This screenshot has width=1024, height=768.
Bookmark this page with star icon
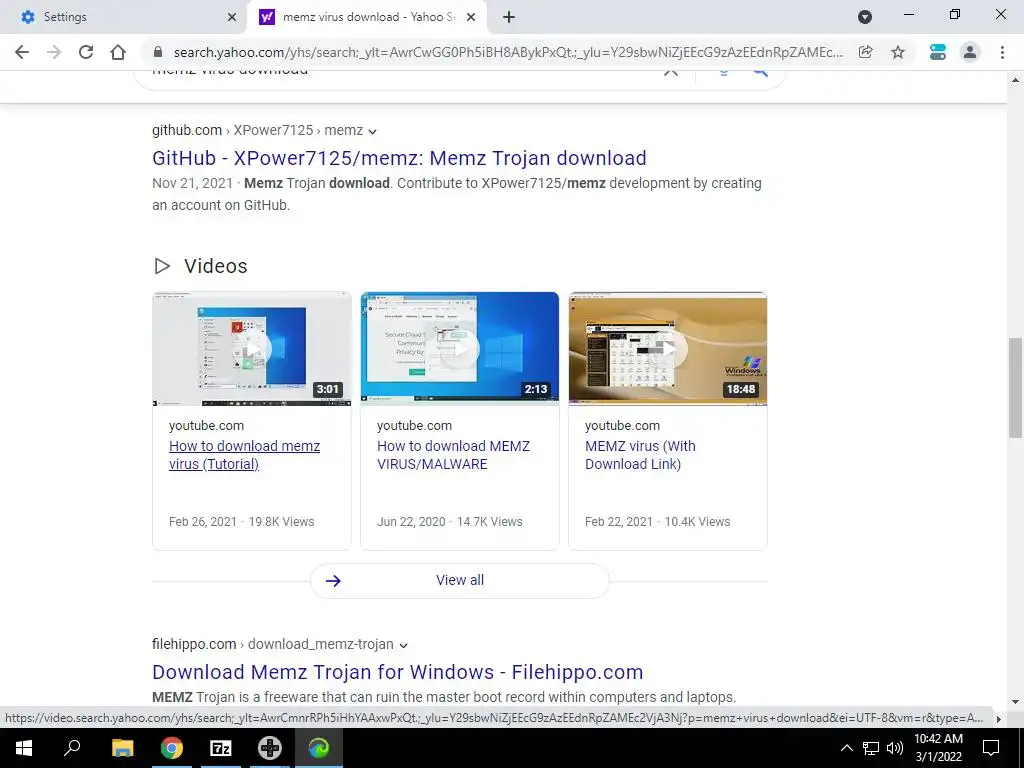(898, 52)
